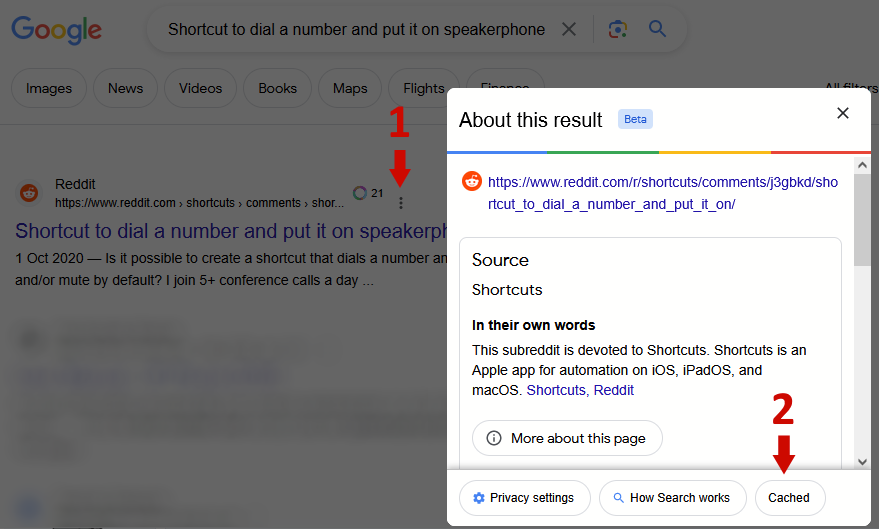Image resolution: width=879 pixels, height=529 pixels.
Task: Switch to the Flights filter
Action: [x=424, y=88]
